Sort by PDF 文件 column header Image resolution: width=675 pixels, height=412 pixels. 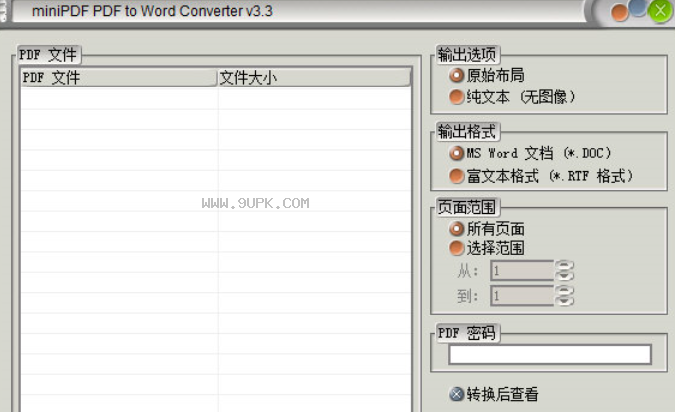119,78
